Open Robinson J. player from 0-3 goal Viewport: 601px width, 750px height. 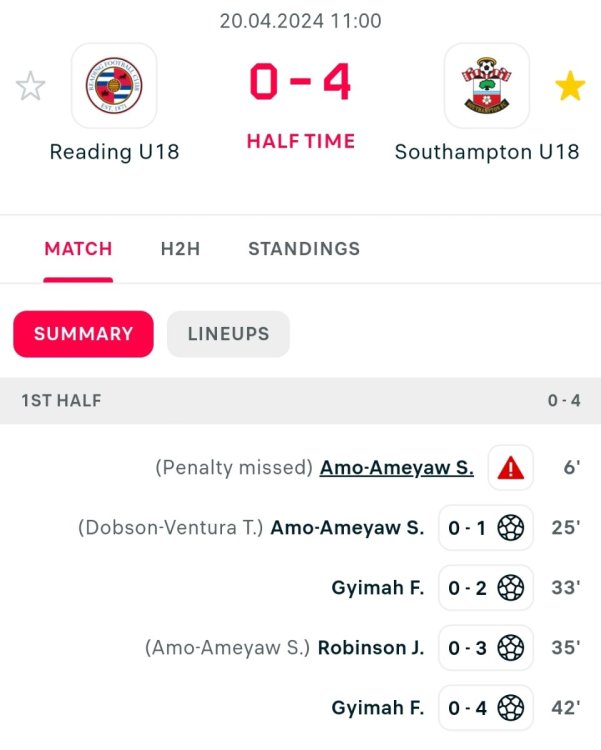(x=371, y=648)
